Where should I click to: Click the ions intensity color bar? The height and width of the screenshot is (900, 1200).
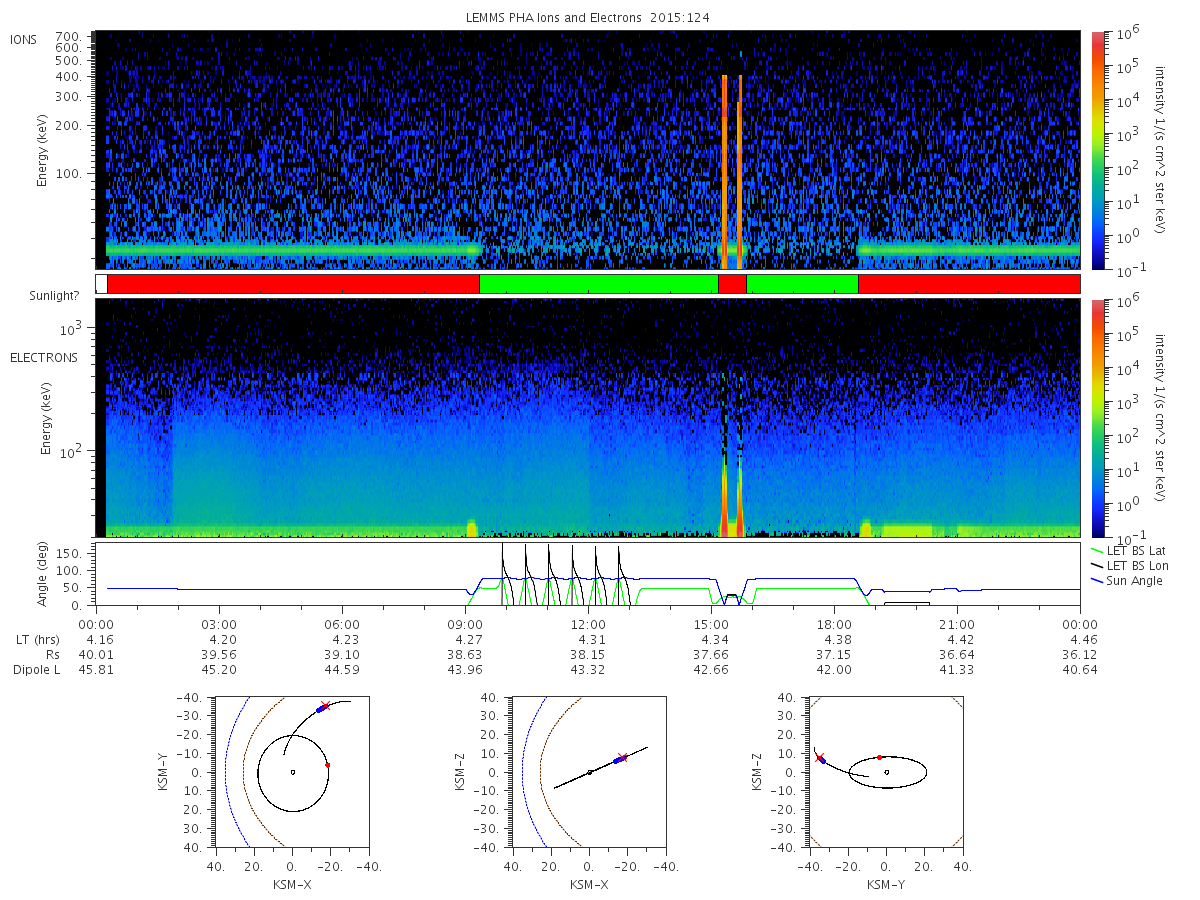point(1098,150)
